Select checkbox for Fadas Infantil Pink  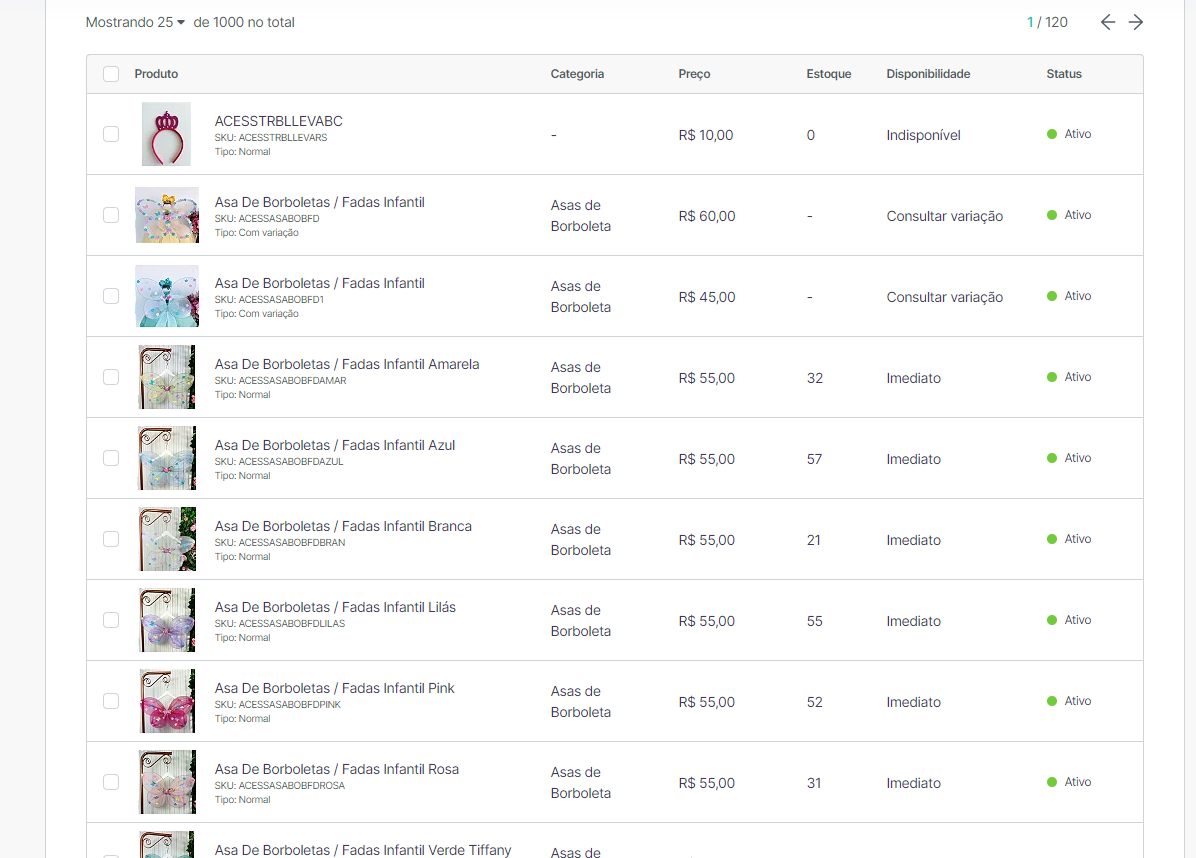(111, 701)
